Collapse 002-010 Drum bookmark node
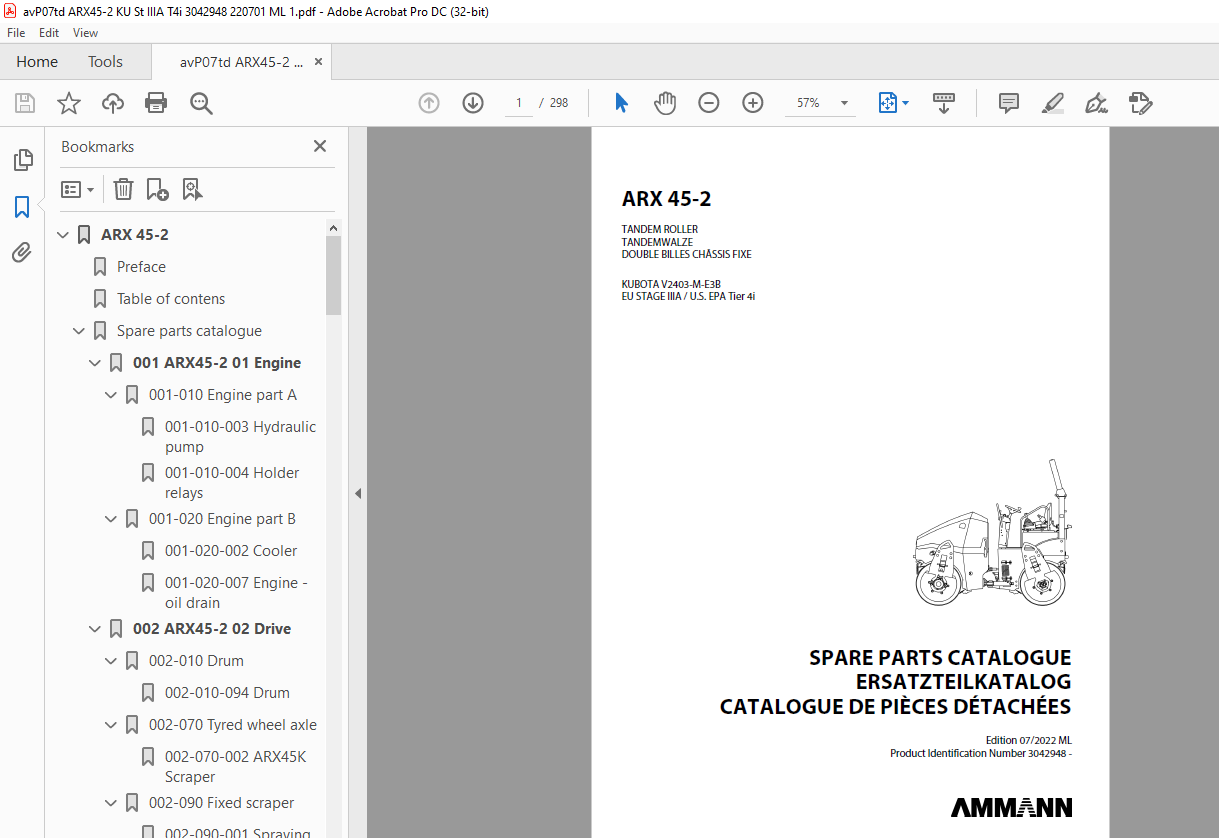This screenshot has width=1219, height=838. point(111,661)
